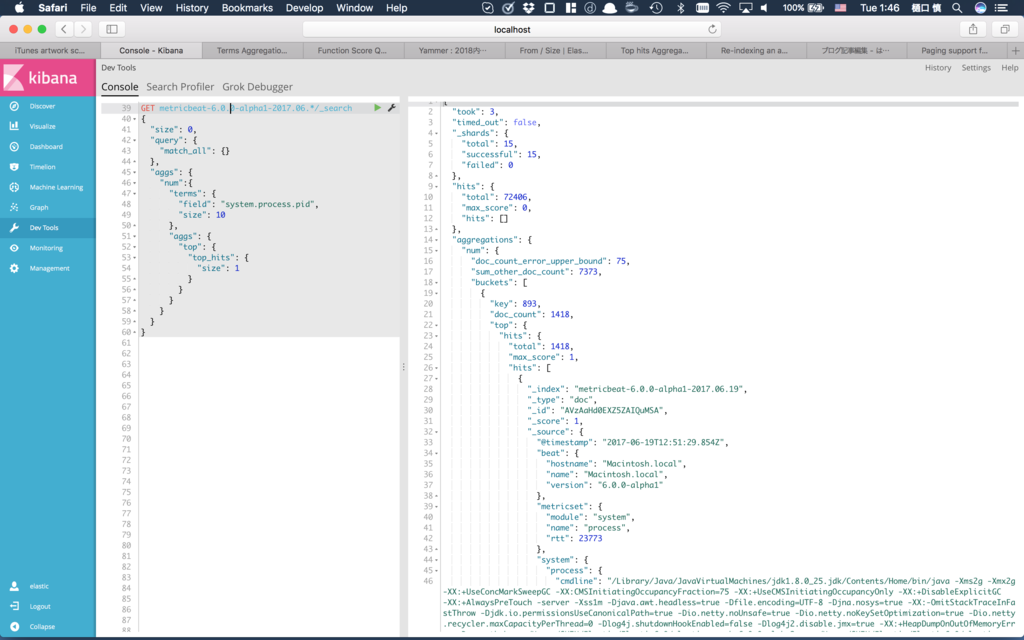Show all tabs with the tab overview icon
Image resolution: width=1024 pixels, height=640 pixels.
coord(1005,29)
